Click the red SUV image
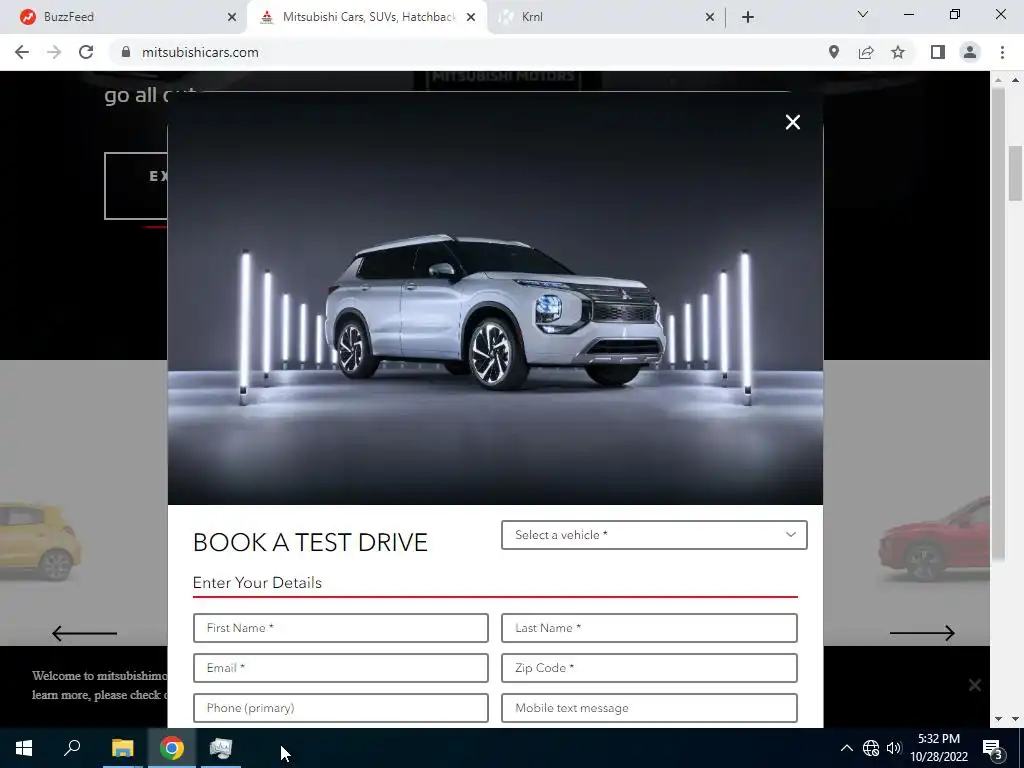1024x768 pixels. pos(934,539)
